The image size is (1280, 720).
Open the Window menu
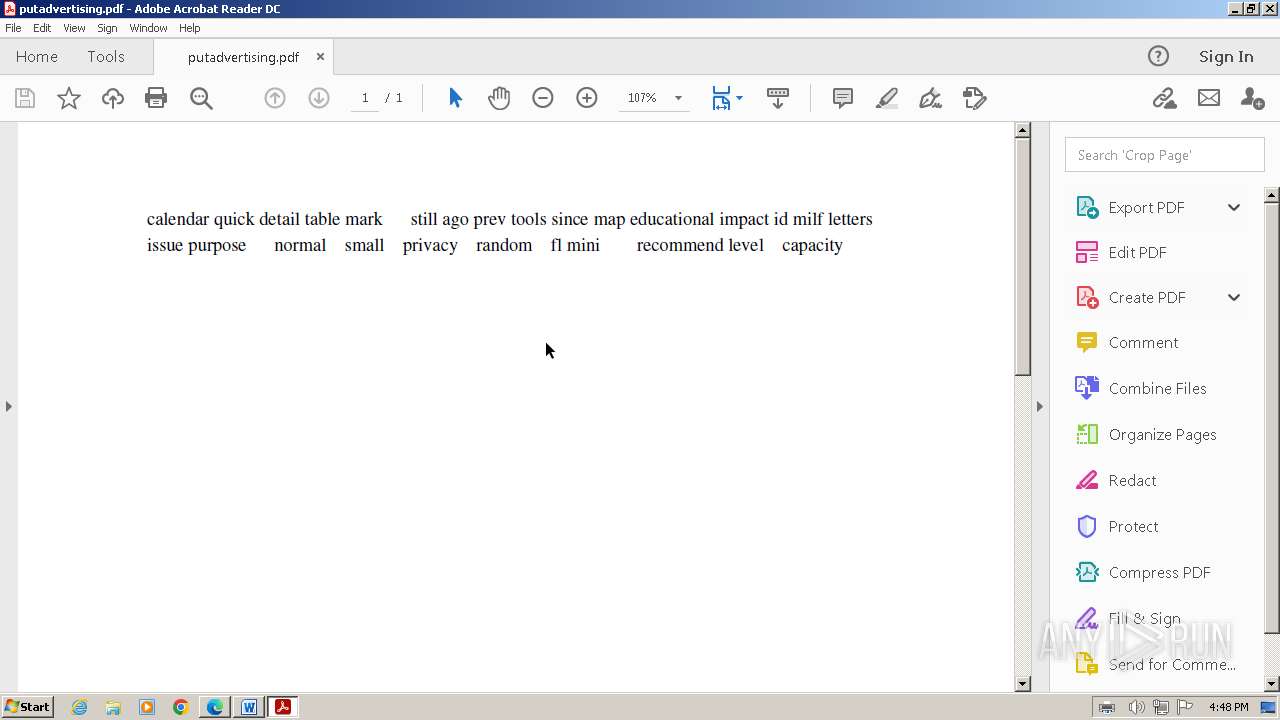click(x=148, y=28)
